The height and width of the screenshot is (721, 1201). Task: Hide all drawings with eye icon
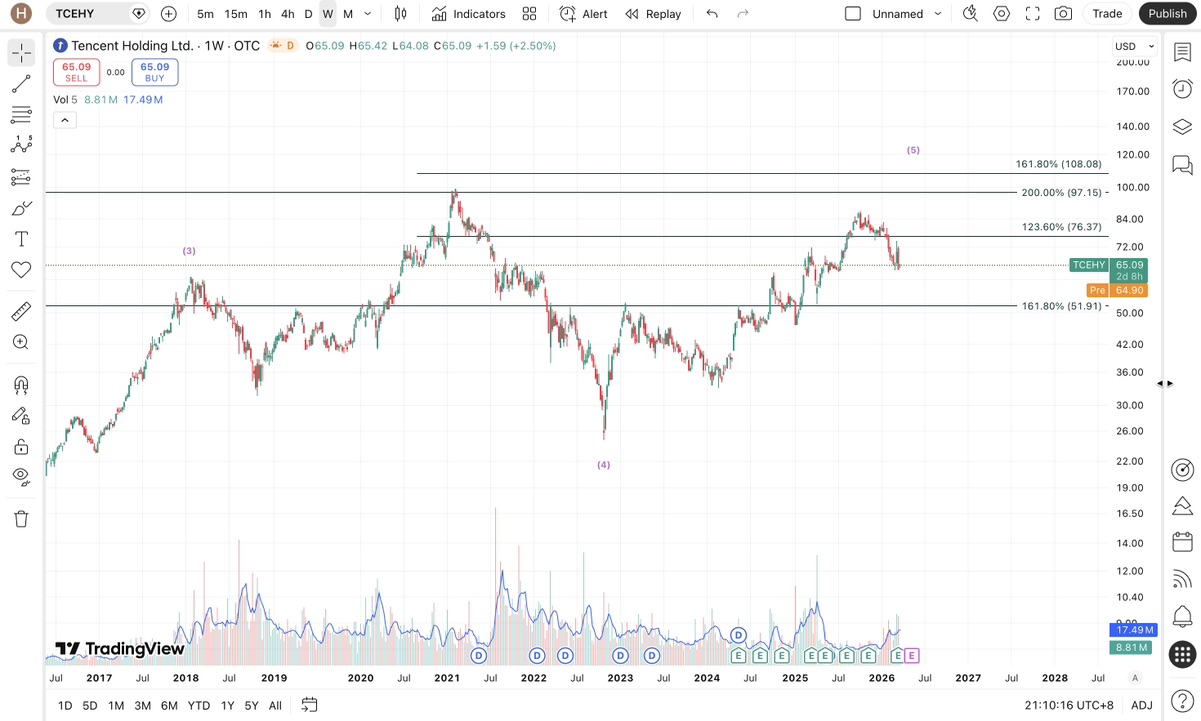[x=21, y=477]
